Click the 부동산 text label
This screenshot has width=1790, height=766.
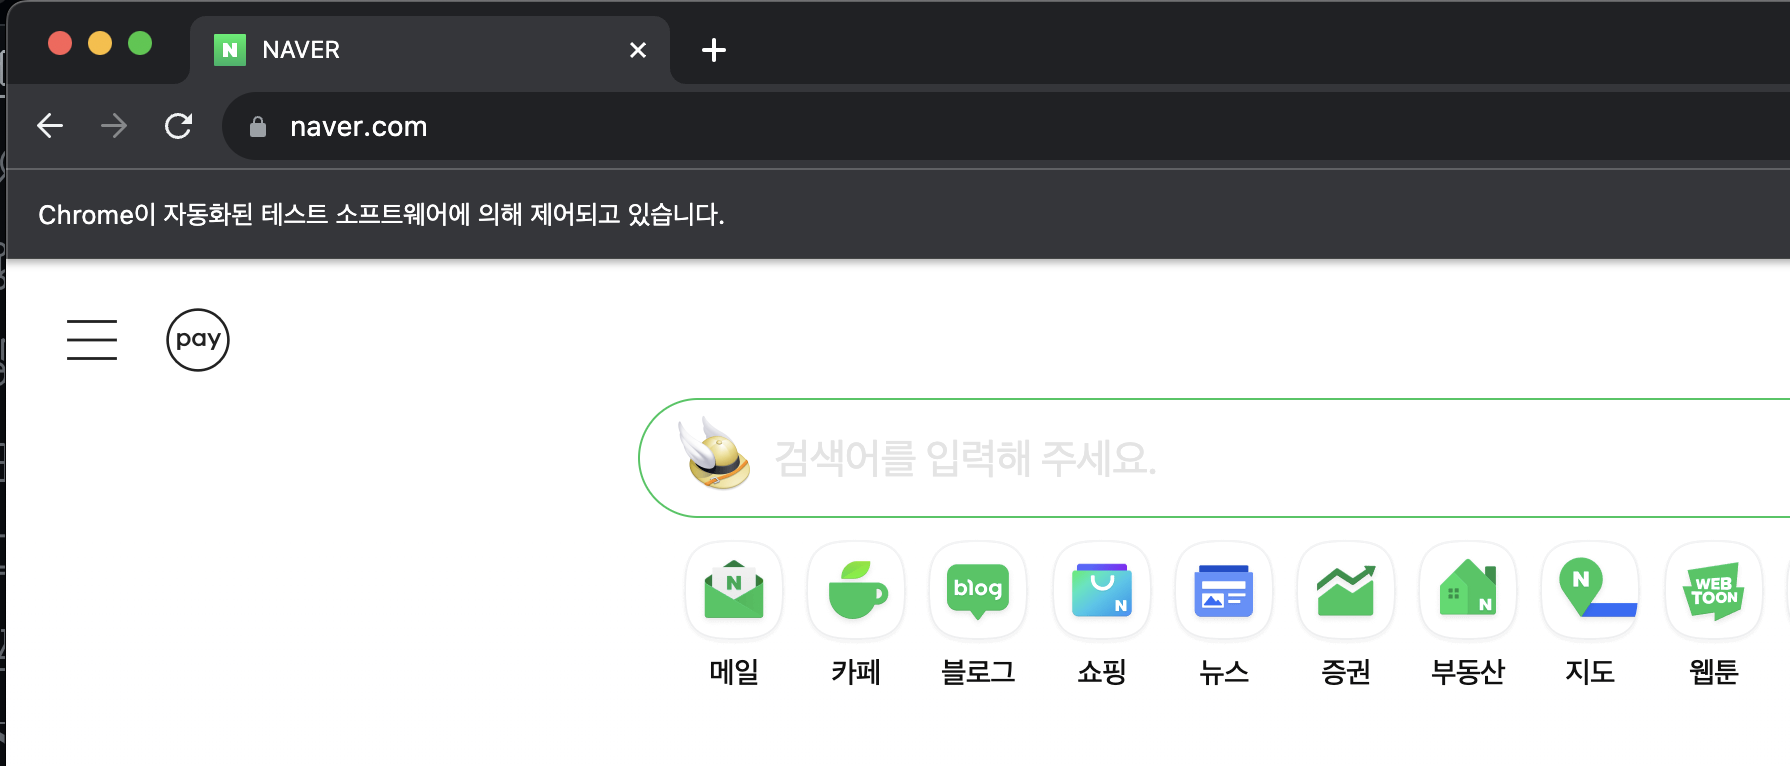(1468, 672)
